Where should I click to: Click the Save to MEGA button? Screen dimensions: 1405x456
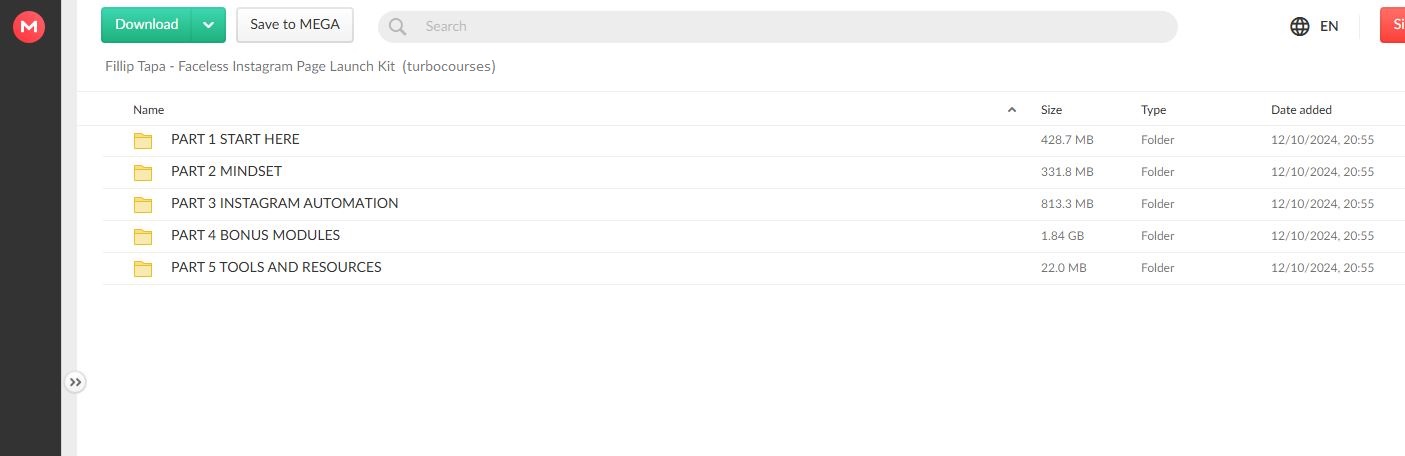tap(295, 25)
